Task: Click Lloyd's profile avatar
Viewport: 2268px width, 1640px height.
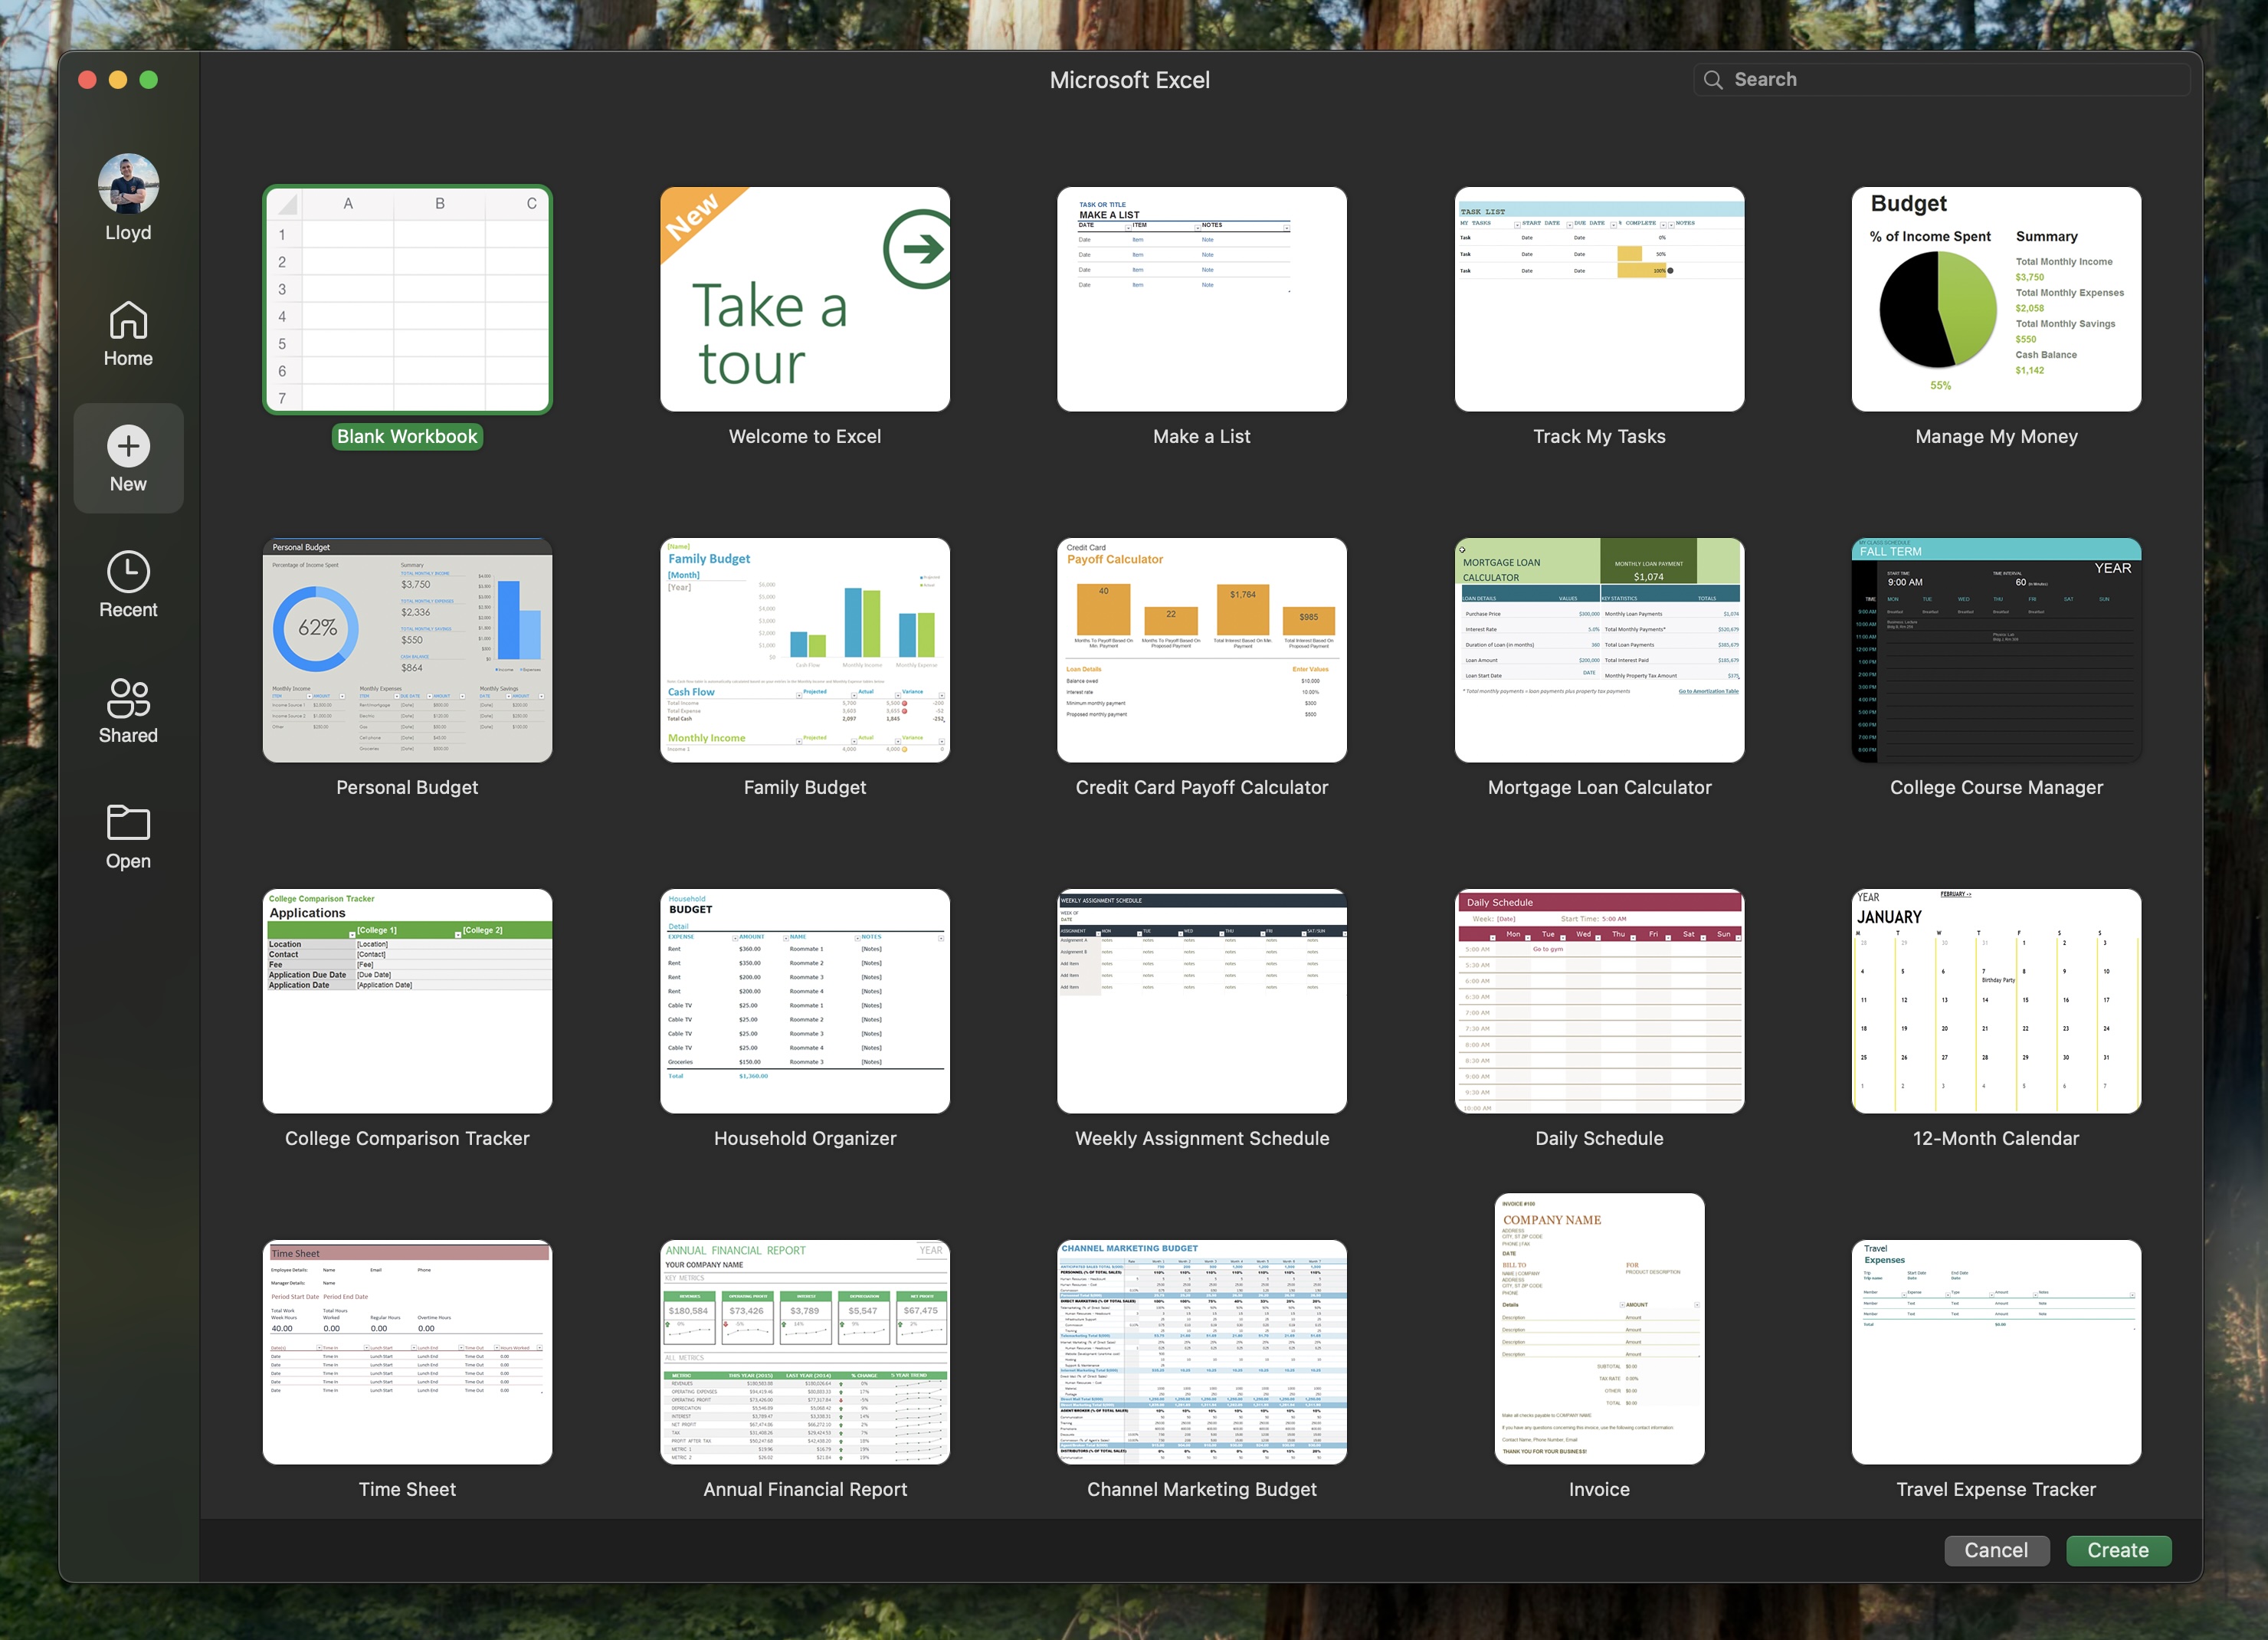Action: pos(127,182)
